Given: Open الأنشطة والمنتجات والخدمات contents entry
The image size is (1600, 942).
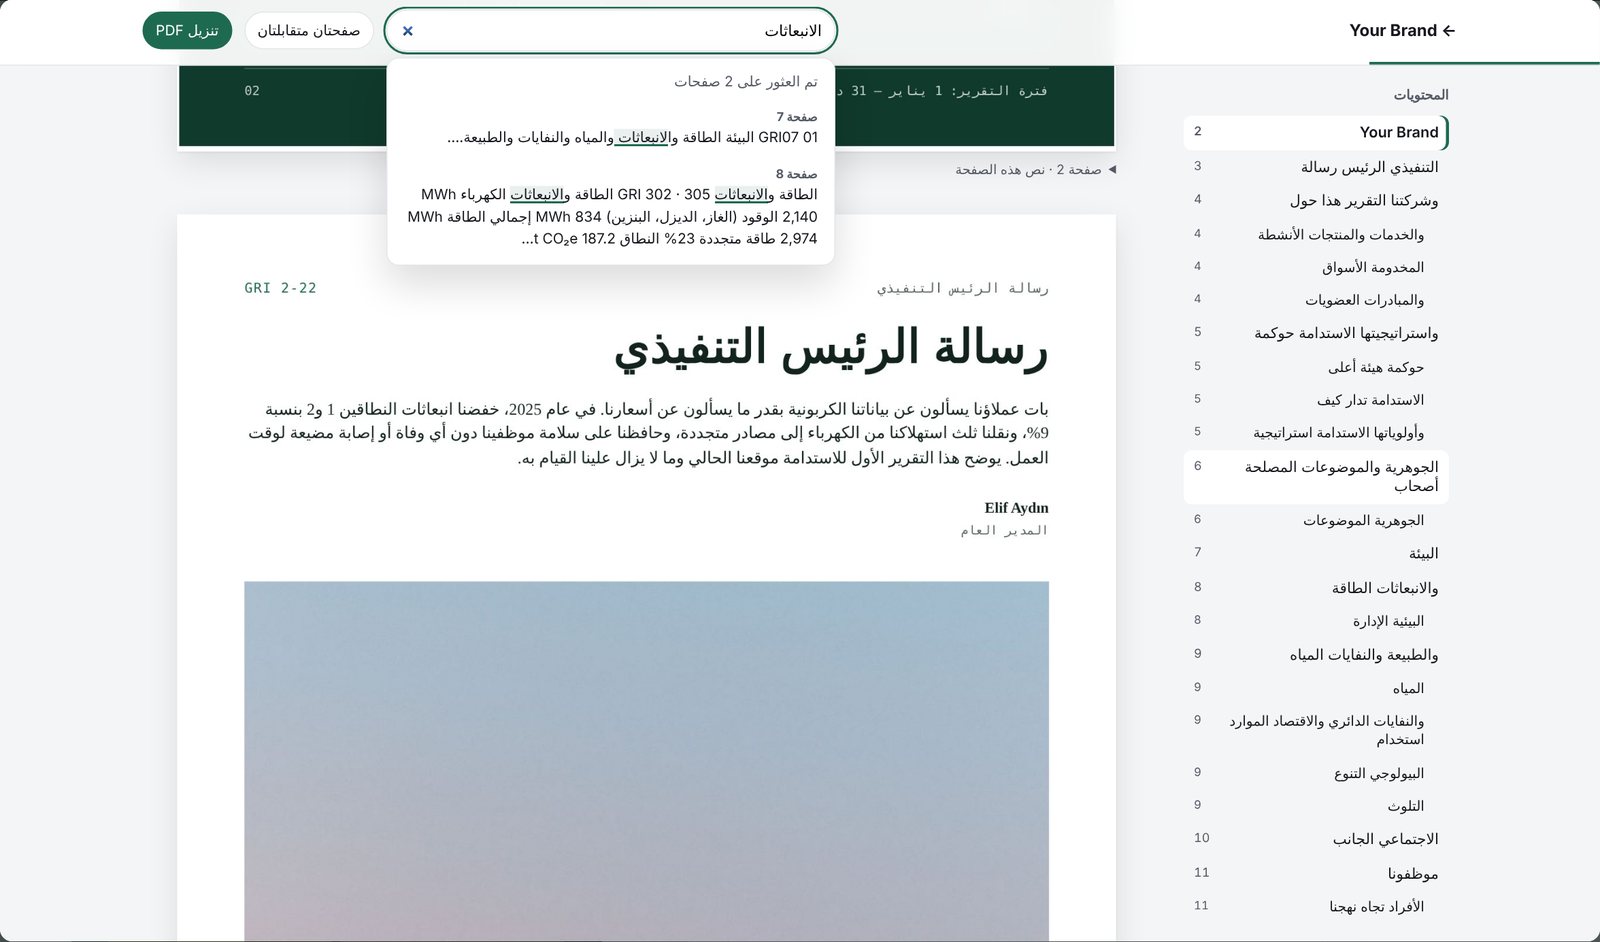Looking at the screenshot, I should pos(1315,234).
